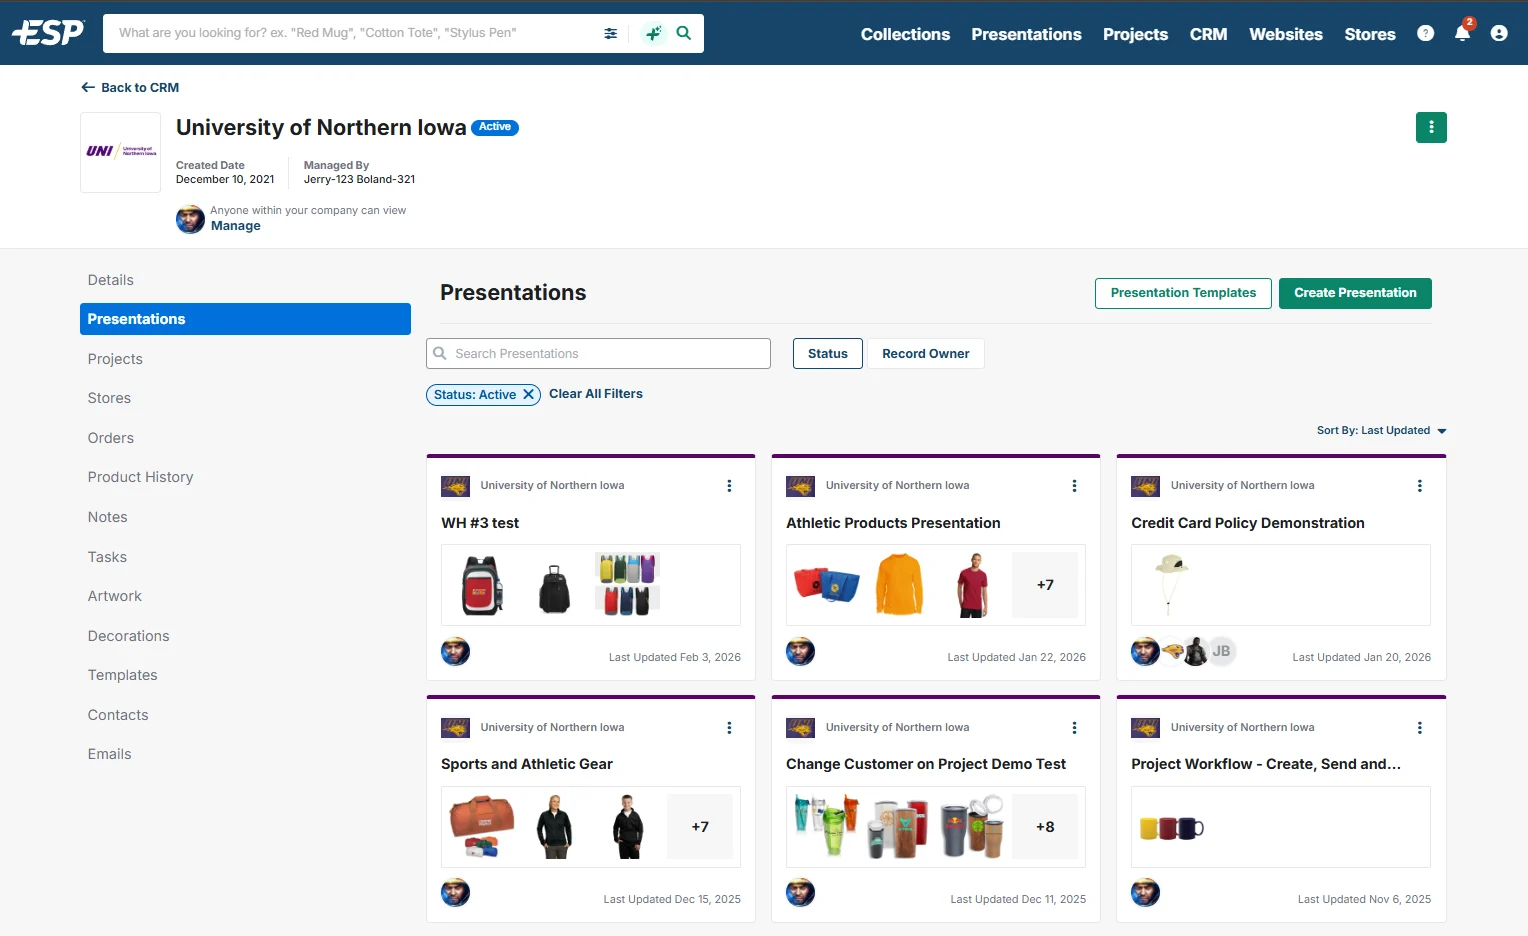Open search filter options icon
Viewport: 1528px width, 936px height.
pyautogui.click(x=611, y=33)
